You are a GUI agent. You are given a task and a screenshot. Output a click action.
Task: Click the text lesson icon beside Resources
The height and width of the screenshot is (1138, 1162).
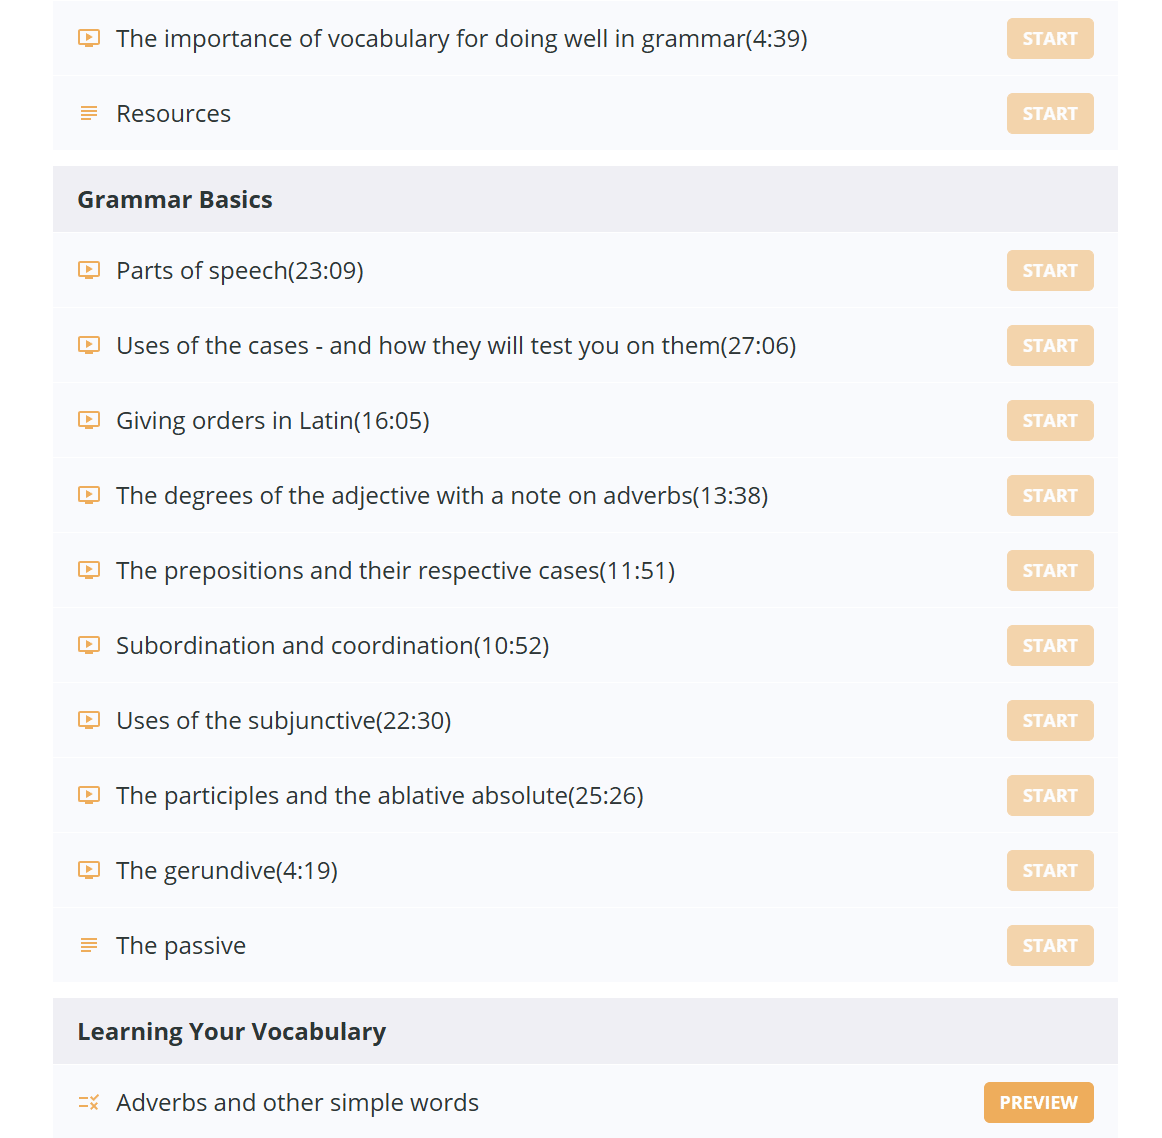tap(89, 113)
